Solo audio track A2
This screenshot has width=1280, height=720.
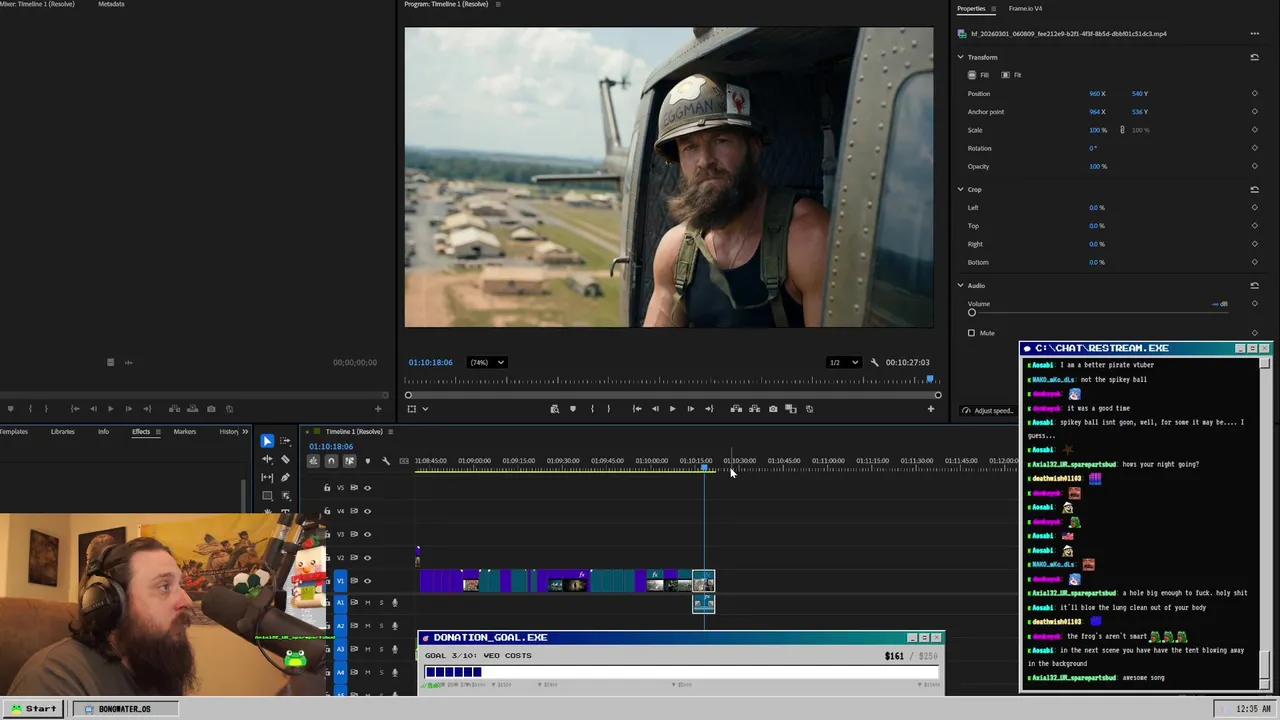[x=381, y=626]
